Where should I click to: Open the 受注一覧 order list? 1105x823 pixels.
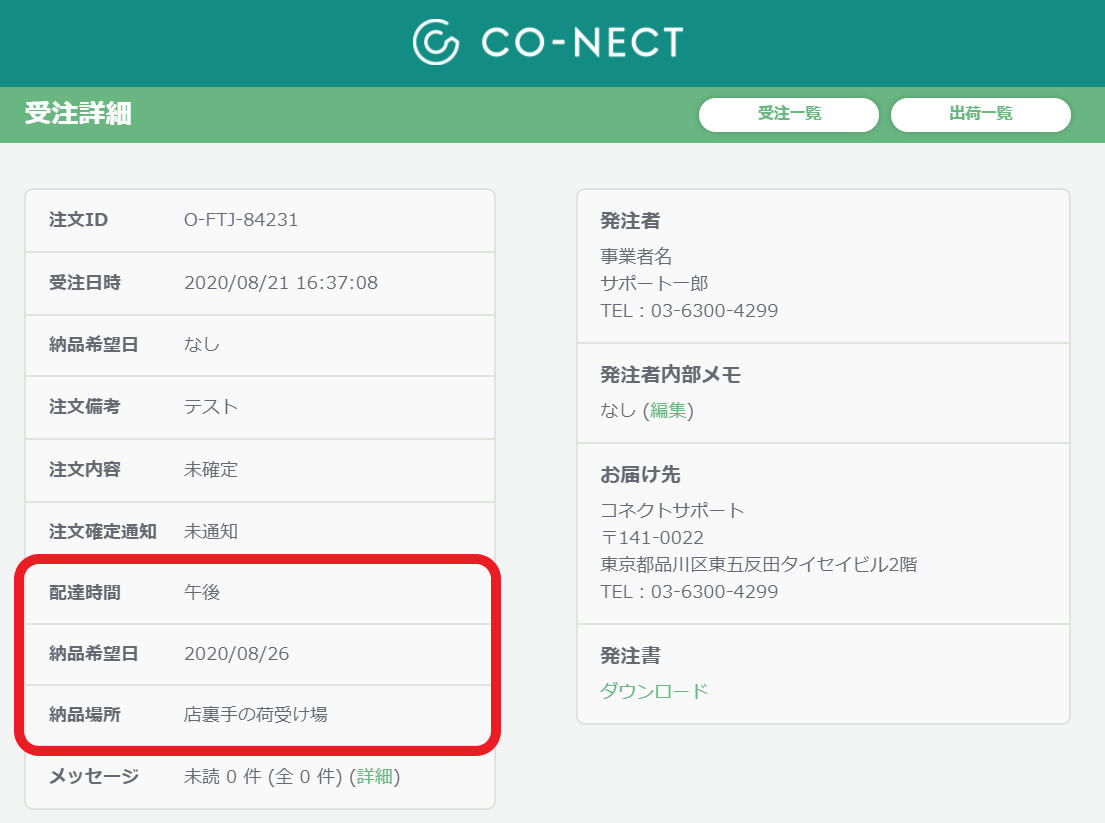coord(789,114)
